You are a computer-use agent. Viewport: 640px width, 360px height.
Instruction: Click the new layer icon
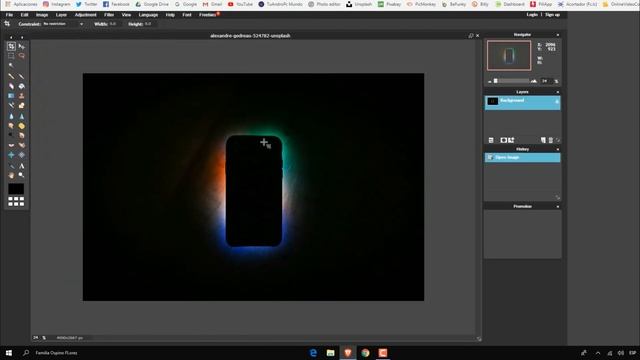tap(543, 140)
